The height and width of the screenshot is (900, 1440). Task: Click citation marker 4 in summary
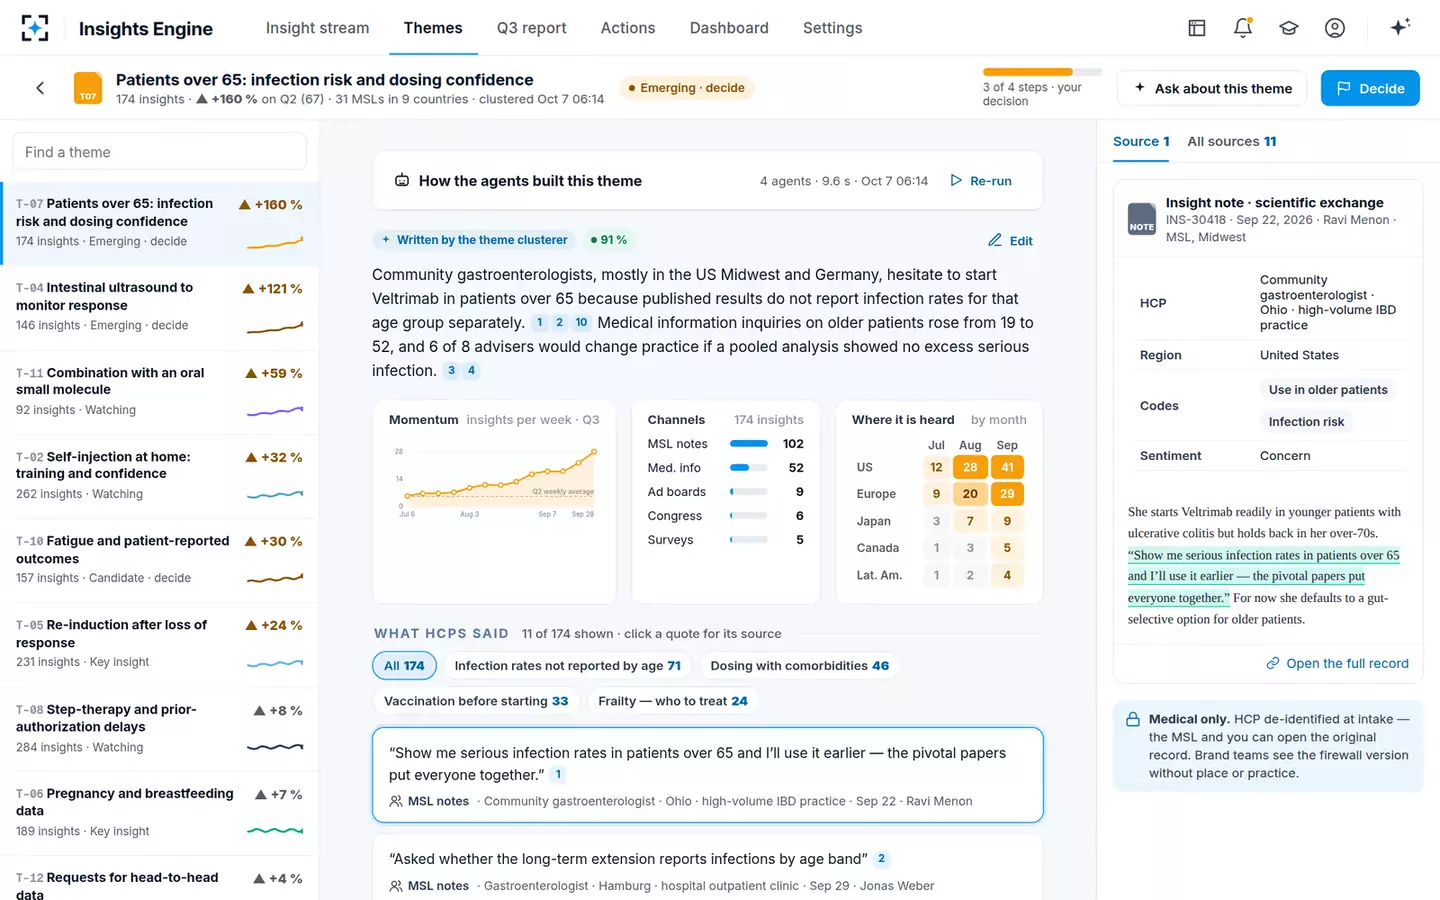click(471, 371)
